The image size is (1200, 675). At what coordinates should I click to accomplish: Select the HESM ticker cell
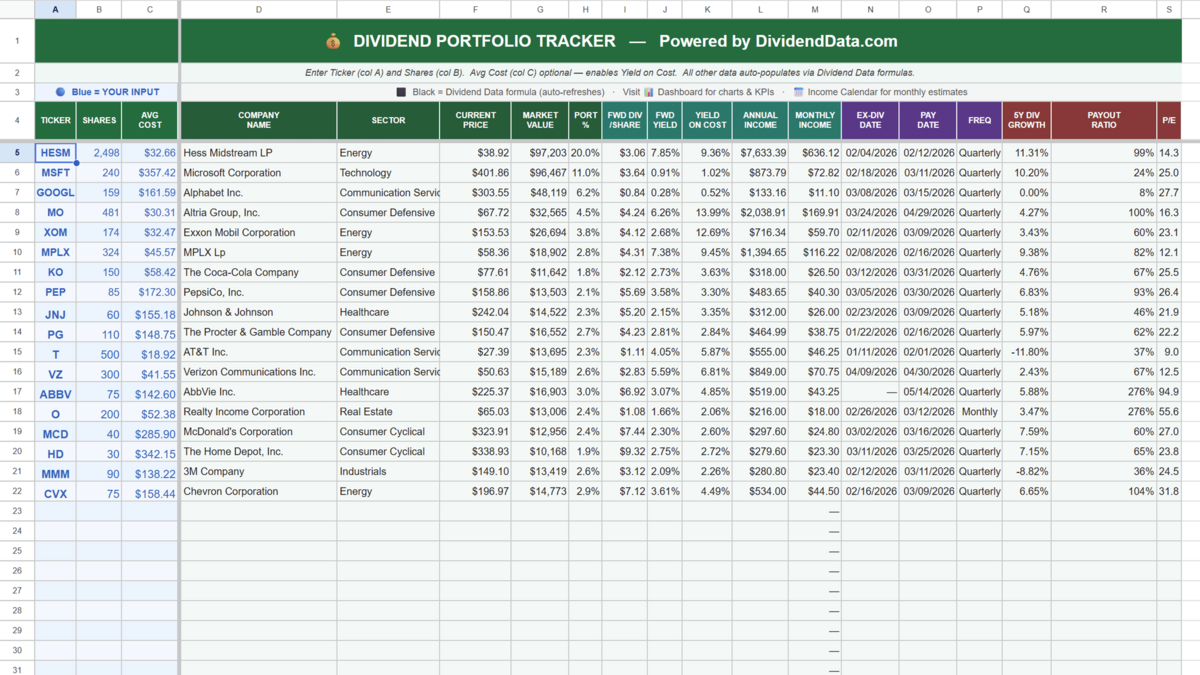point(55,153)
